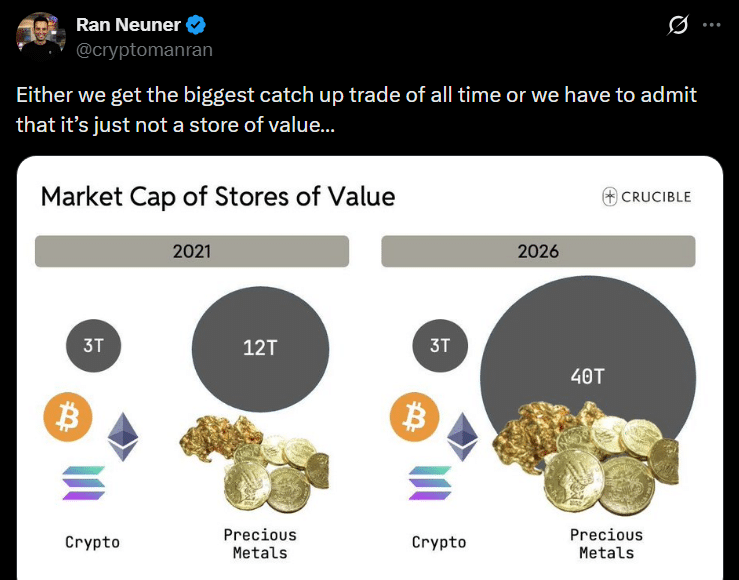This screenshot has height=580, width=739.
Task: Click the 2021 Ethereum logo
Action: point(124,435)
